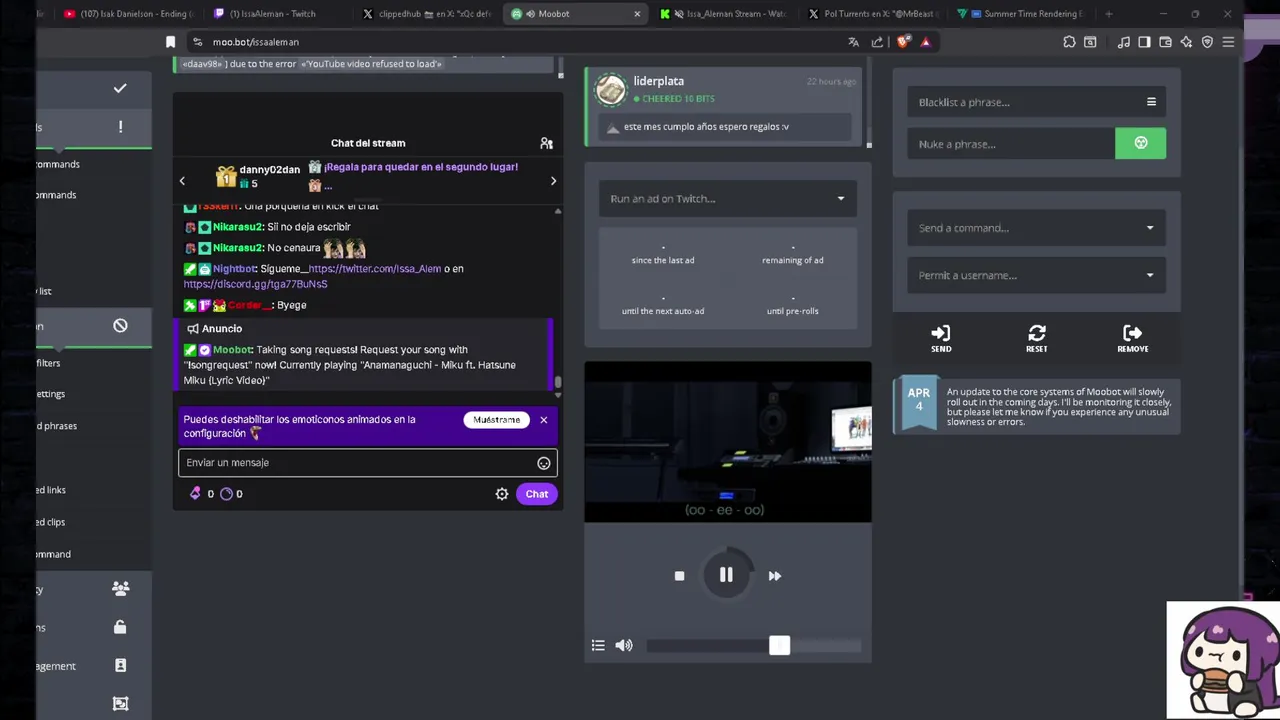1280x720 pixels.
Task: Switch to Pol Turrents X tab
Action: (873, 14)
